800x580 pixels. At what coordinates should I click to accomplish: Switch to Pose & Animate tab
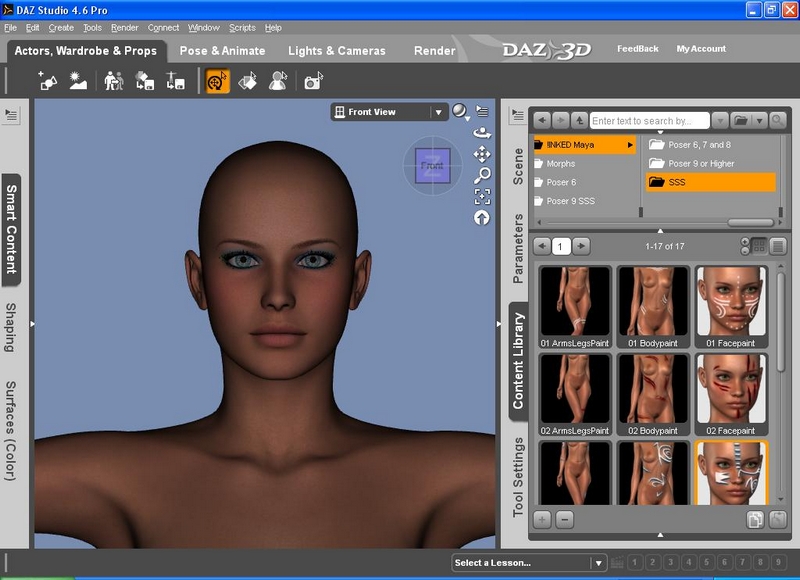pos(222,50)
